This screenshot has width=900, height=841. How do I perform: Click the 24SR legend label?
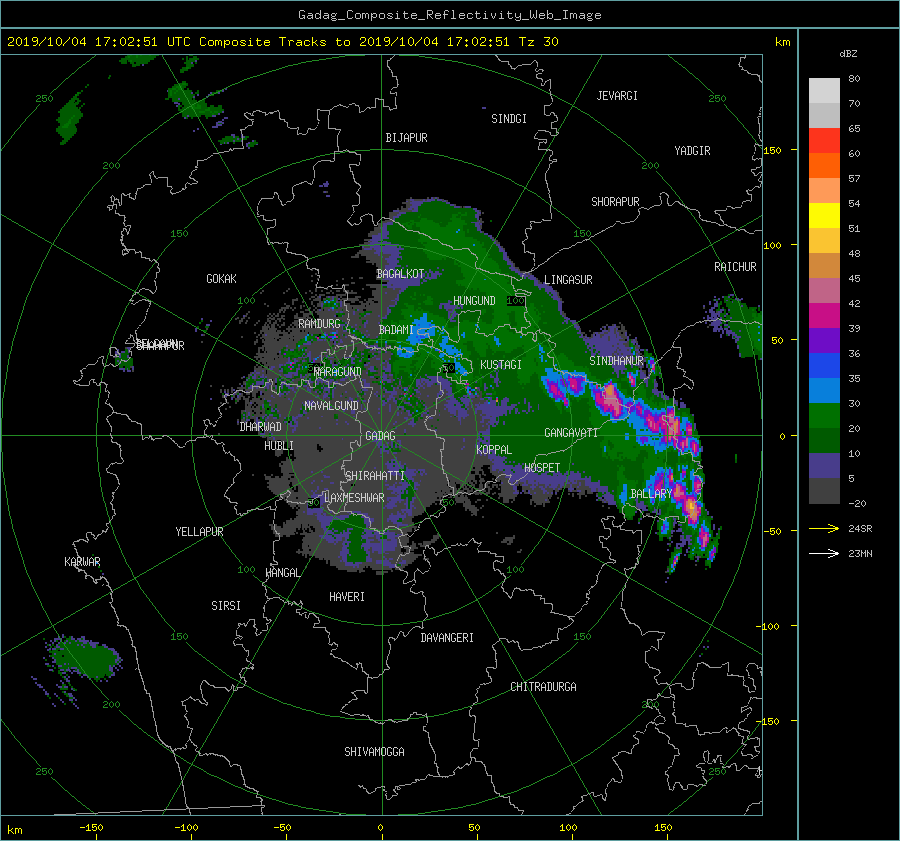[860, 529]
